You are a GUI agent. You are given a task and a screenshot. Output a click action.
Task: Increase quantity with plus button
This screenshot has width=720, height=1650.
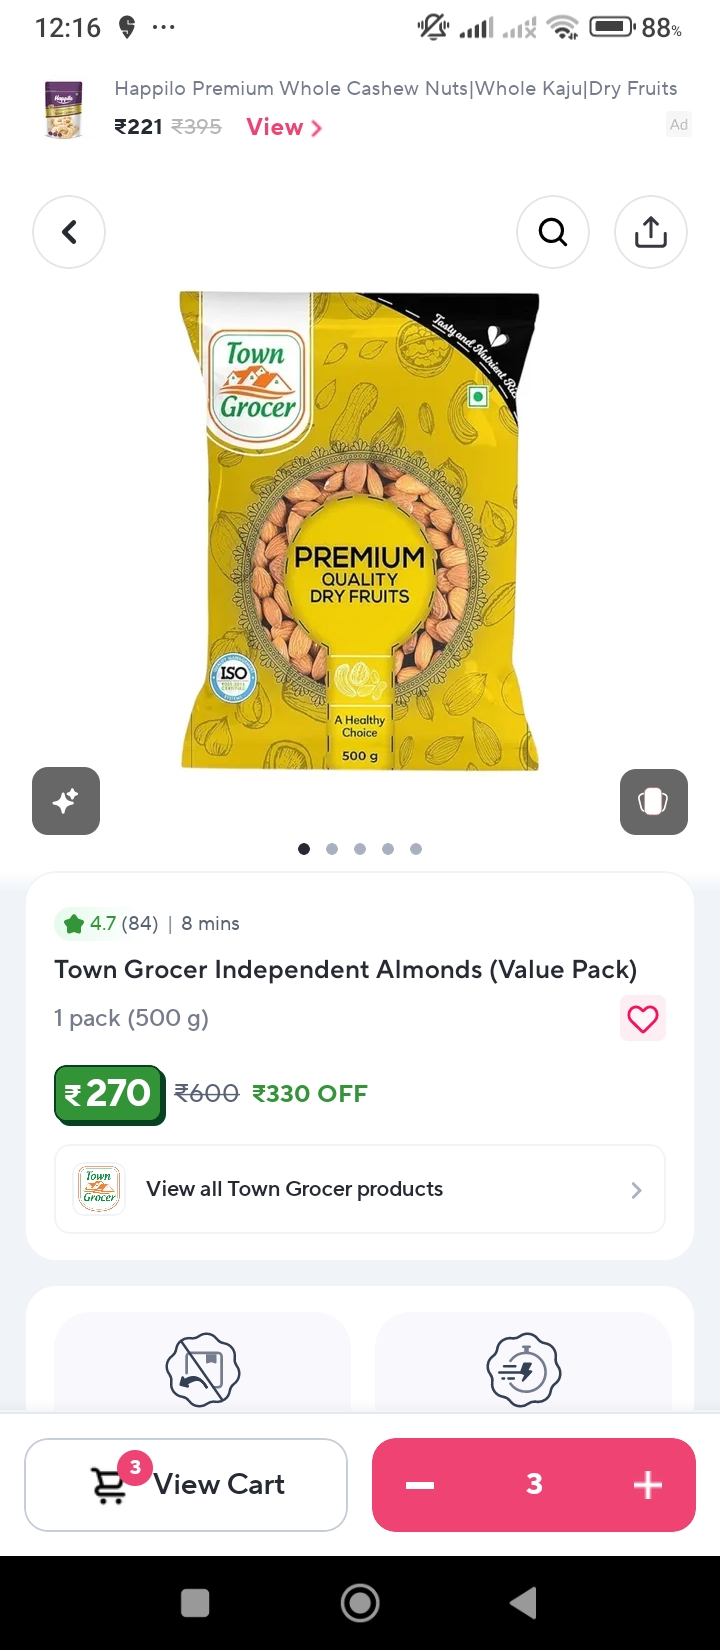point(648,1485)
